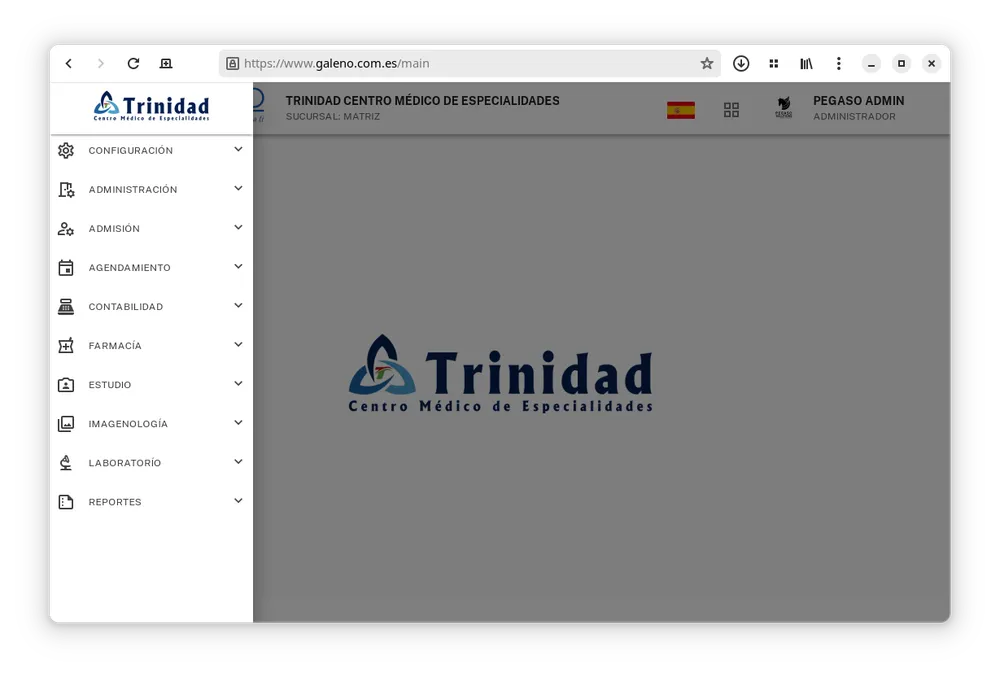Click the Administración building-gear icon
The height and width of the screenshot is (677, 1000).
click(66, 189)
